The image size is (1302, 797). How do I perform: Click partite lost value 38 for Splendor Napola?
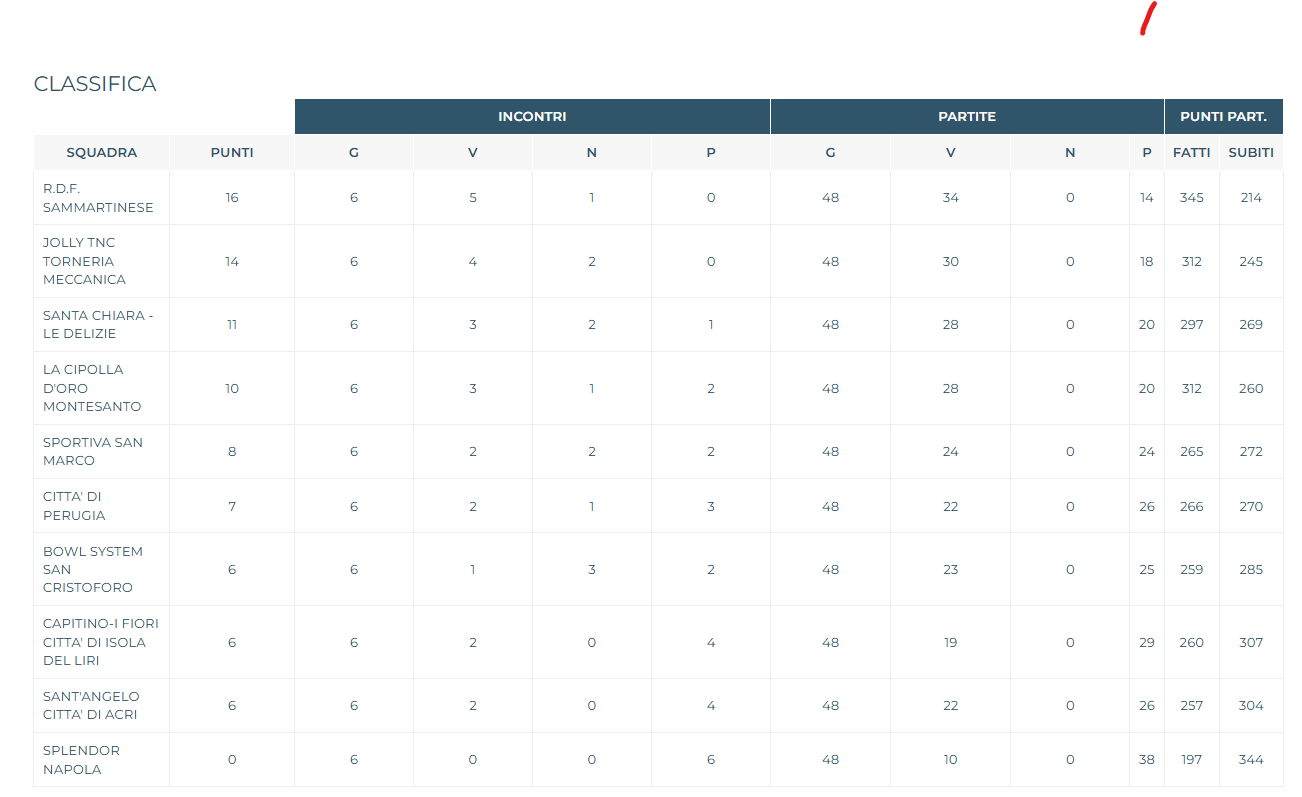(1147, 760)
